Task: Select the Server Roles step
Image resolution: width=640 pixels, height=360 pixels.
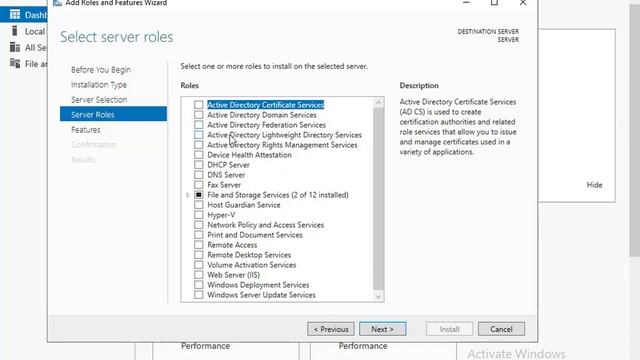Action: click(x=113, y=114)
